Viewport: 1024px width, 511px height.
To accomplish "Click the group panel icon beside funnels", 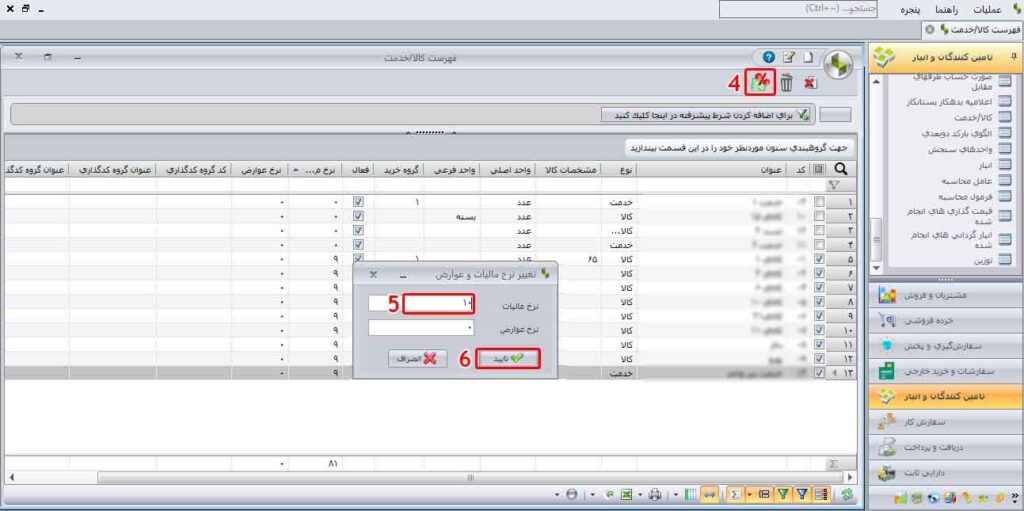I will coord(763,495).
